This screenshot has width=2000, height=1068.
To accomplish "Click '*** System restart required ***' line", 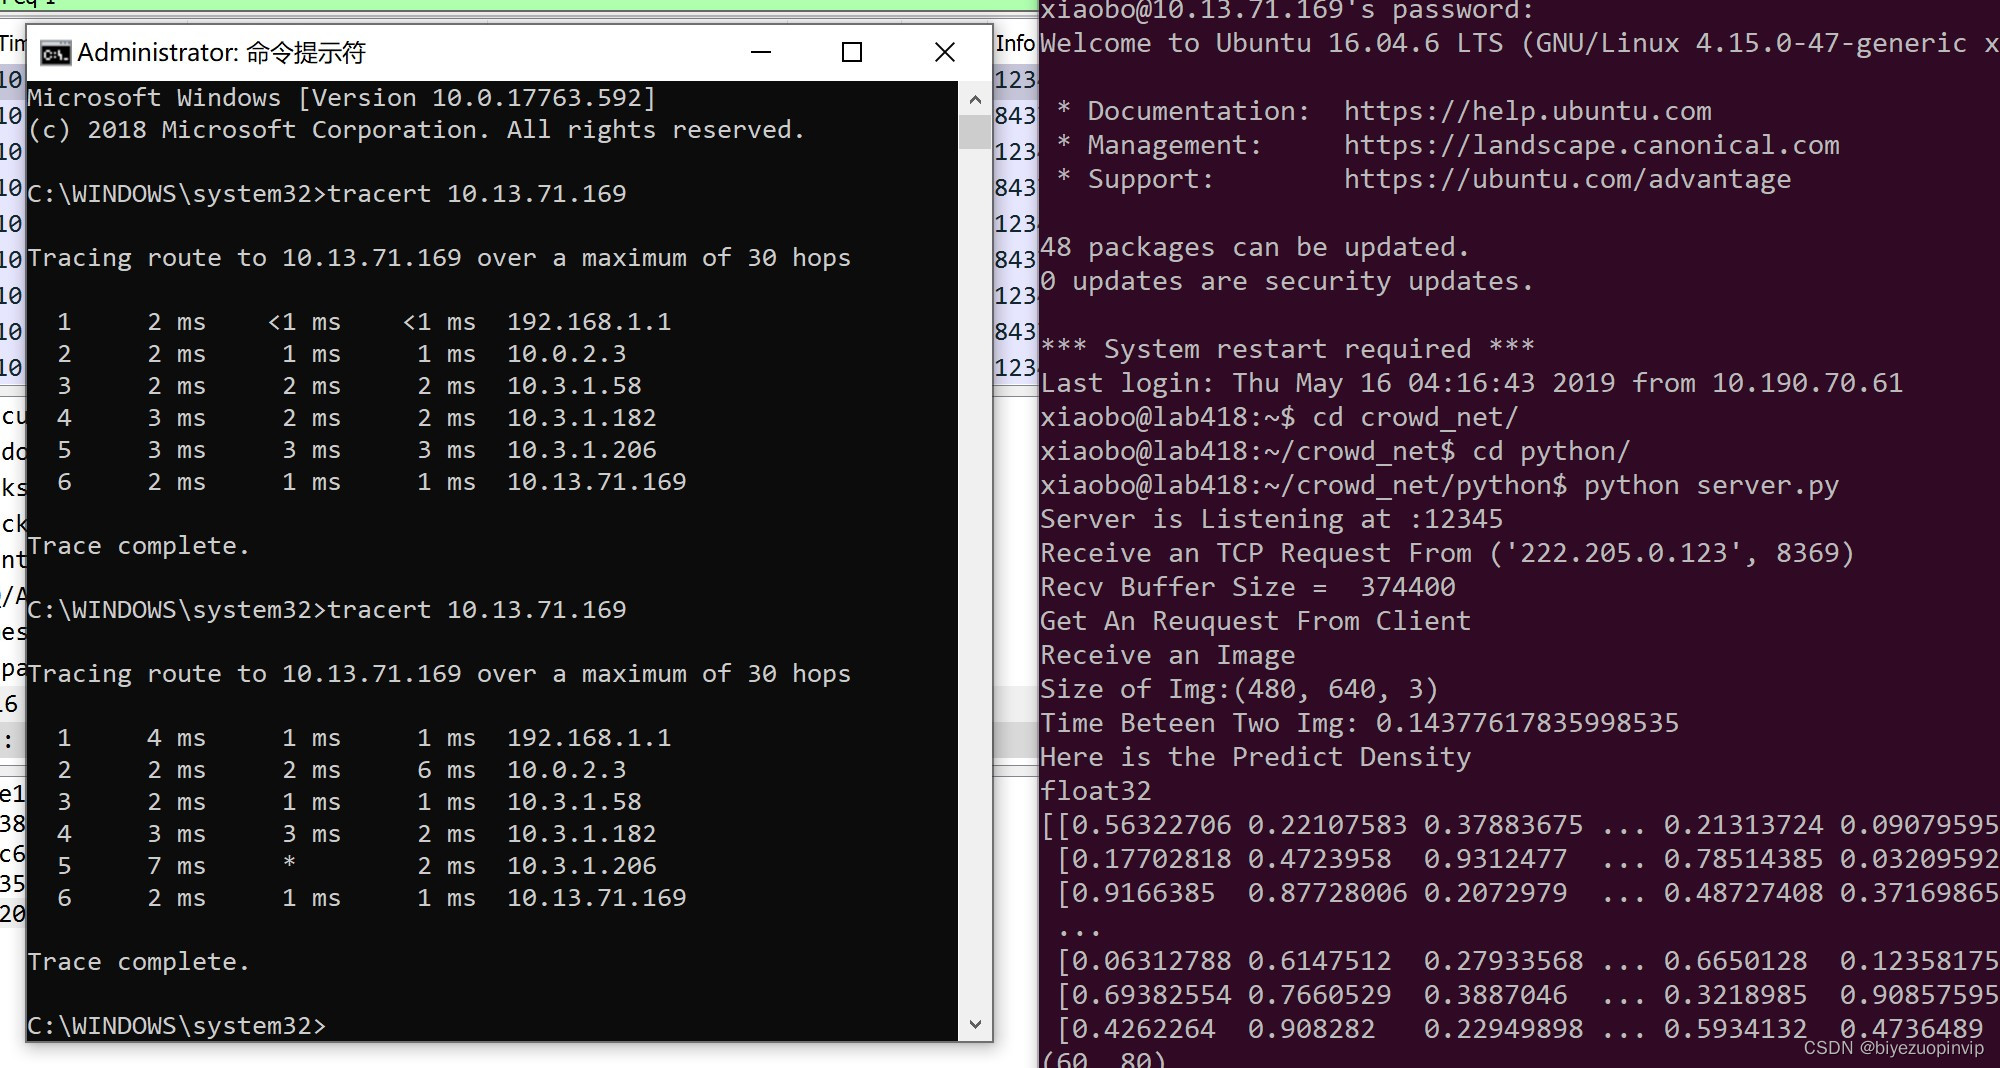I will [x=1287, y=349].
